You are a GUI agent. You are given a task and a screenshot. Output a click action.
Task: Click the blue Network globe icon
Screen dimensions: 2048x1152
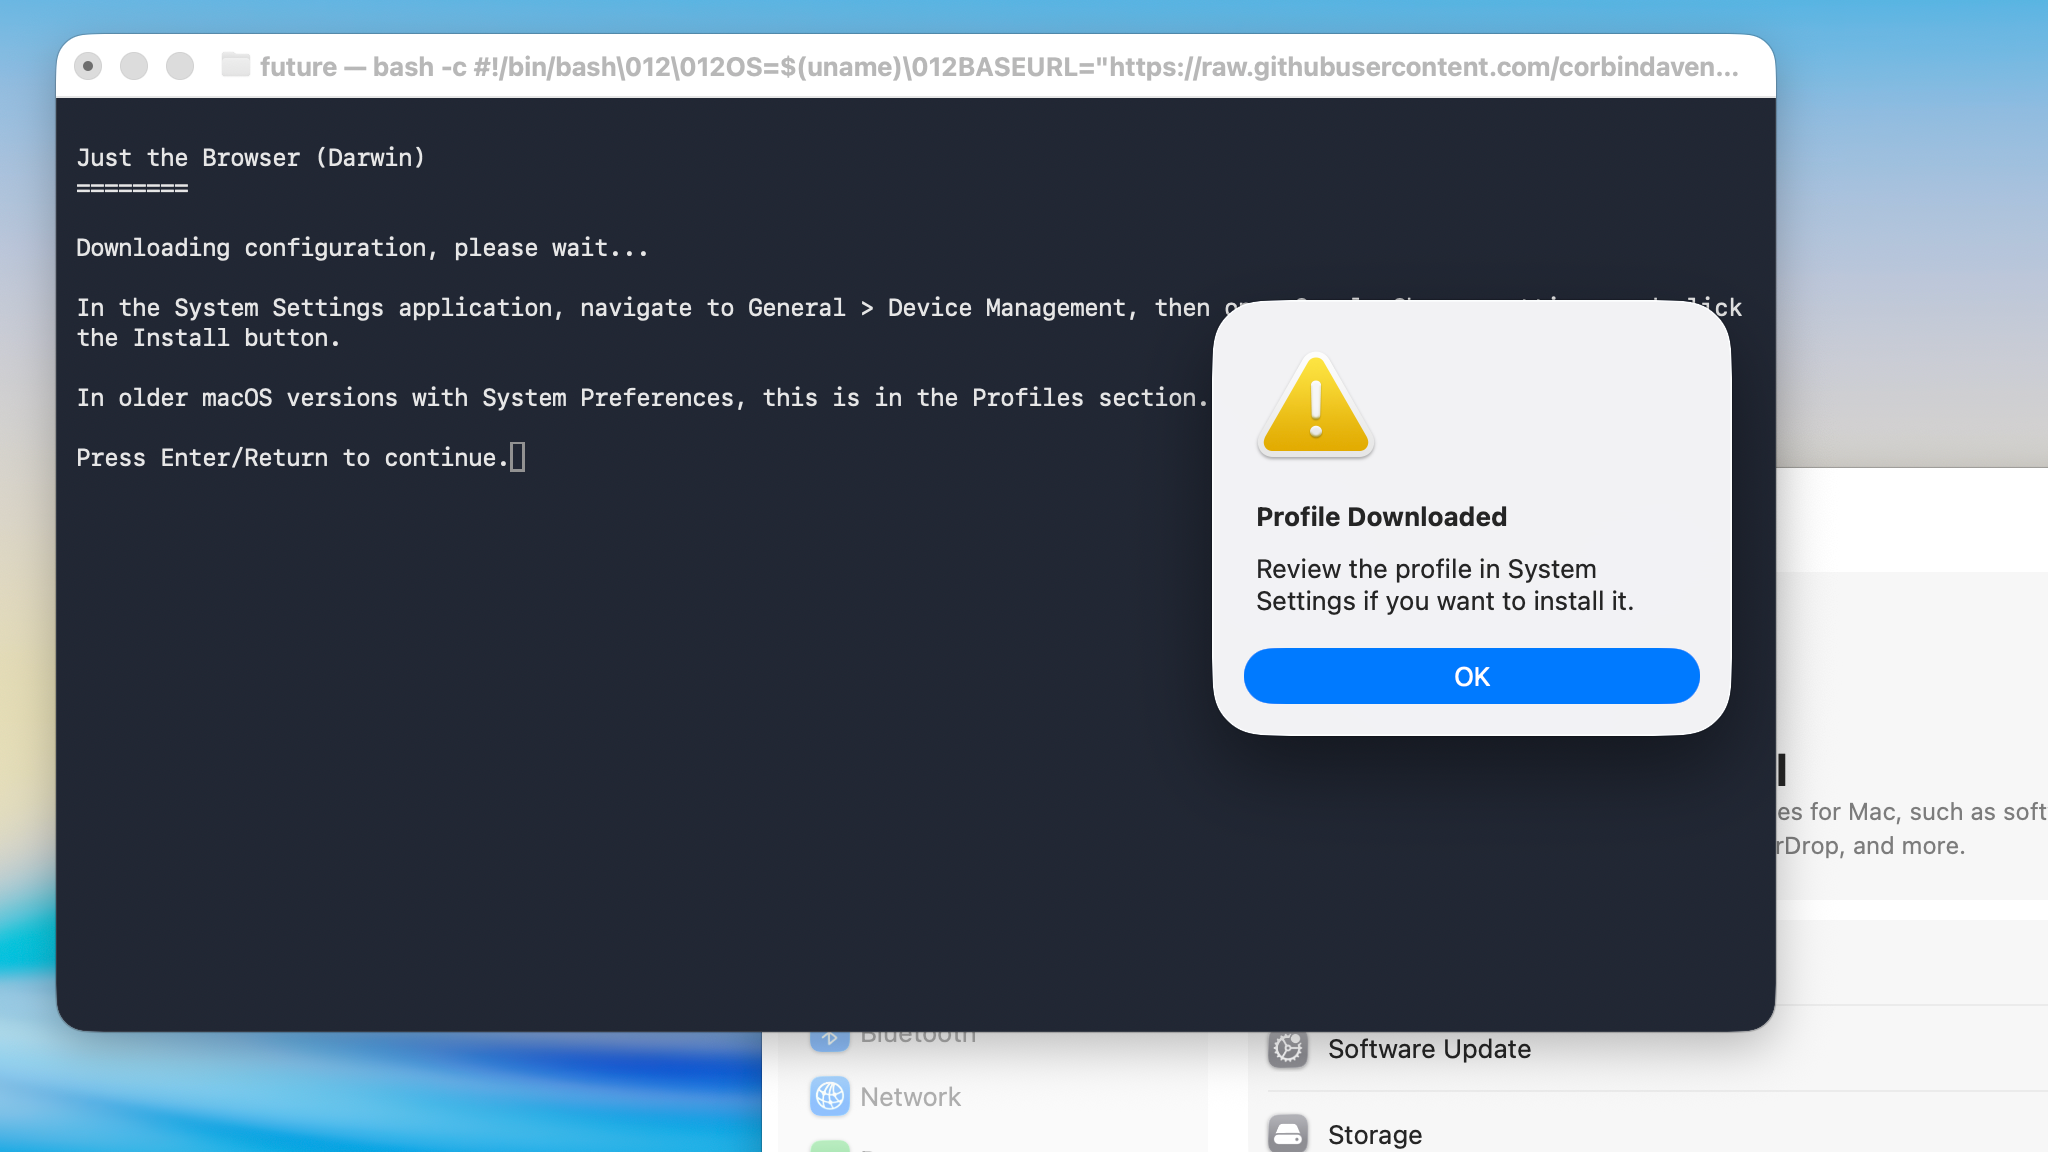(x=831, y=1096)
